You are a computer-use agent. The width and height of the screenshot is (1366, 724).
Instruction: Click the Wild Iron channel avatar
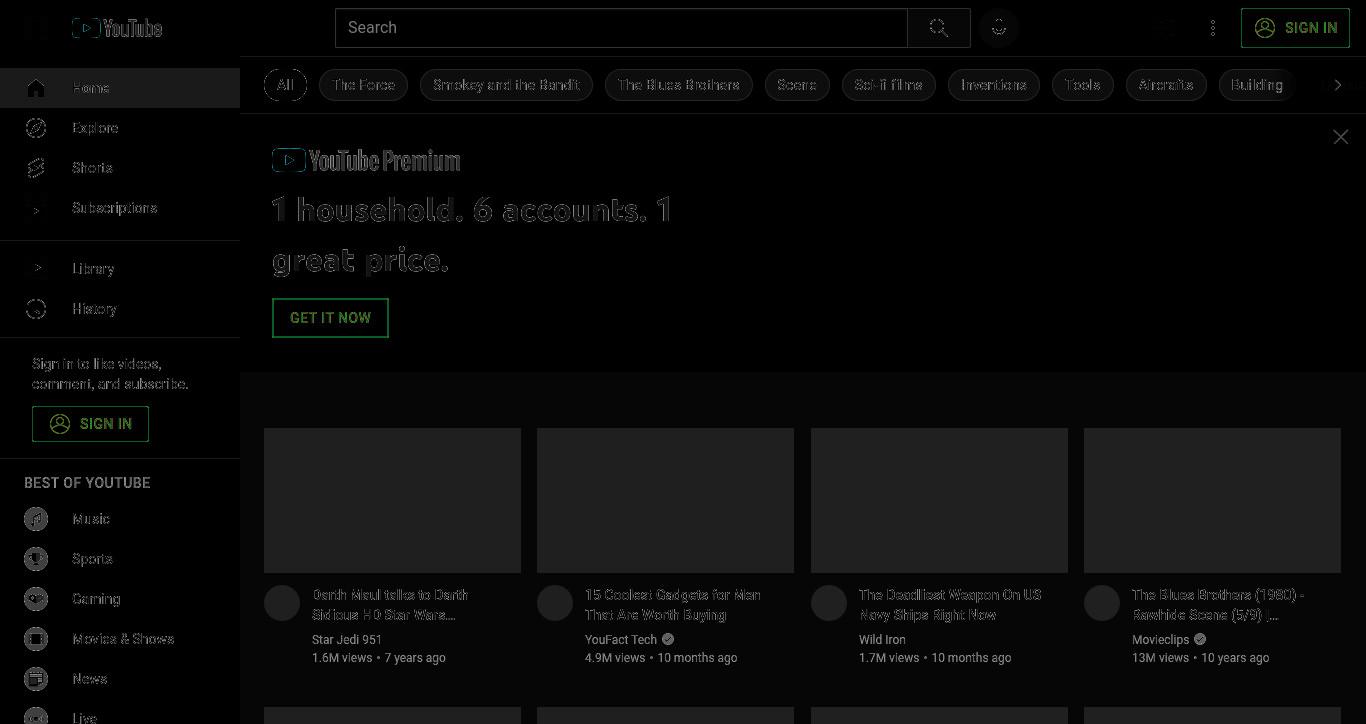pyautogui.click(x=829, y=603)
